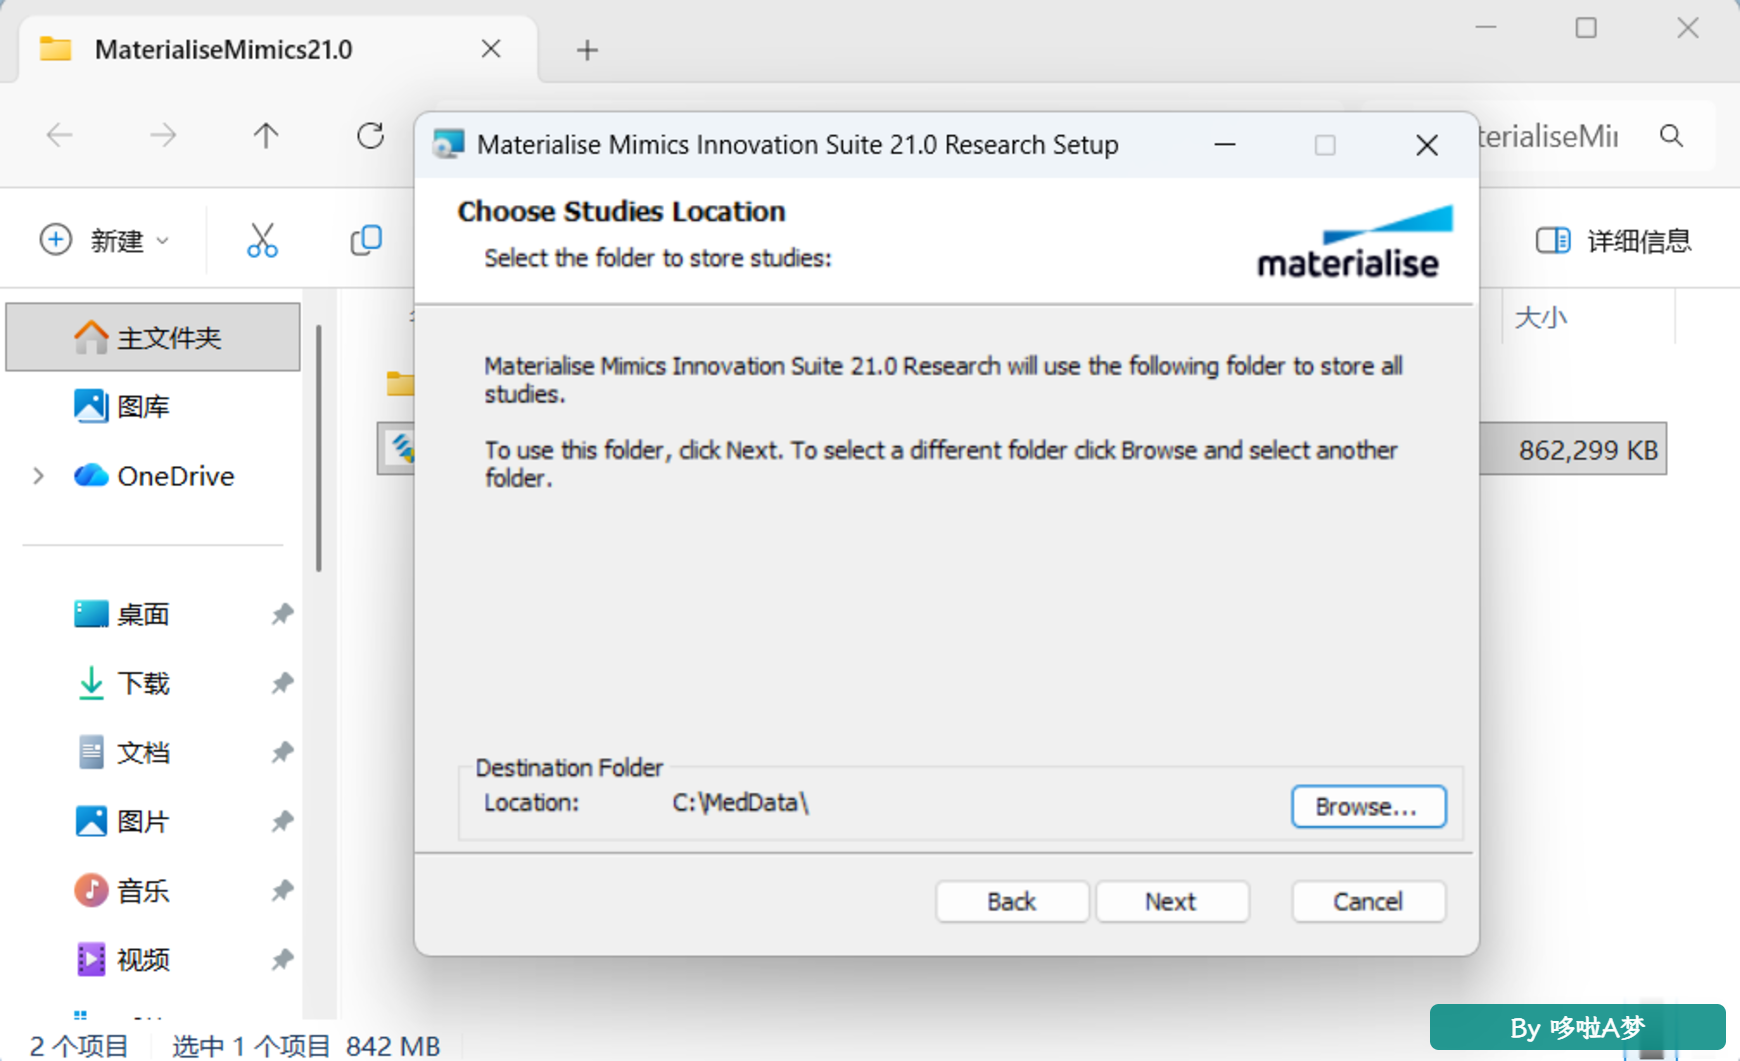Unpin 视频 using its pin icon
The height and width of the screenshot is (1061, 1740).
tap(282, 959)
